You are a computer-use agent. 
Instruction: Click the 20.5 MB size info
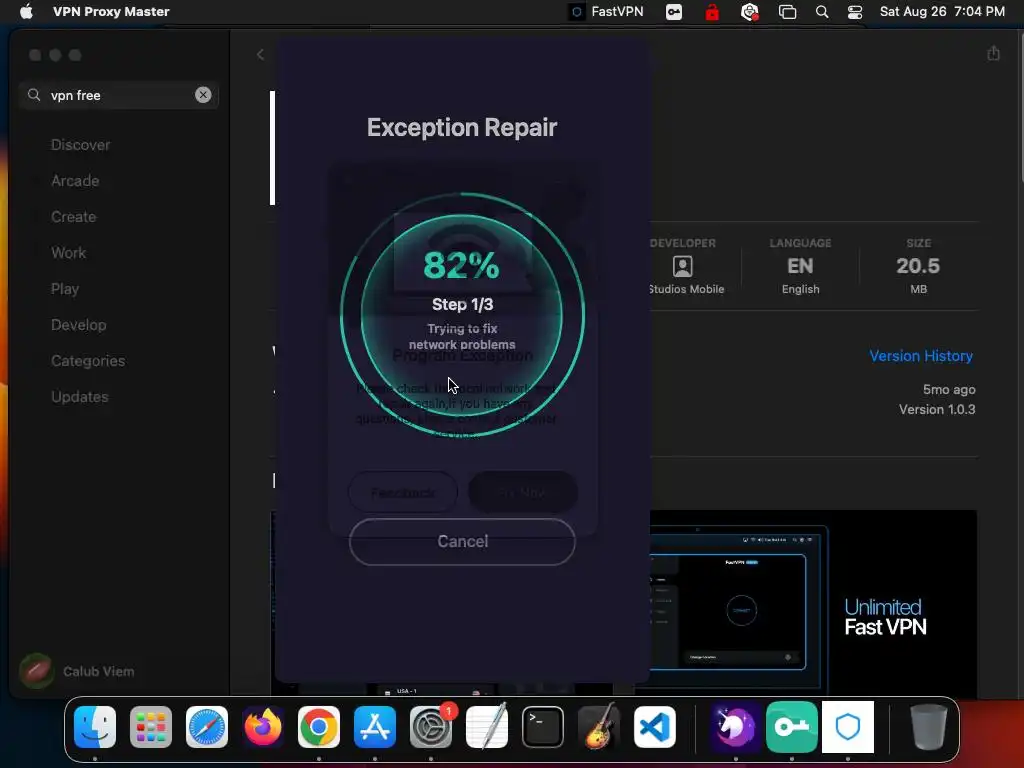(918, 266)
